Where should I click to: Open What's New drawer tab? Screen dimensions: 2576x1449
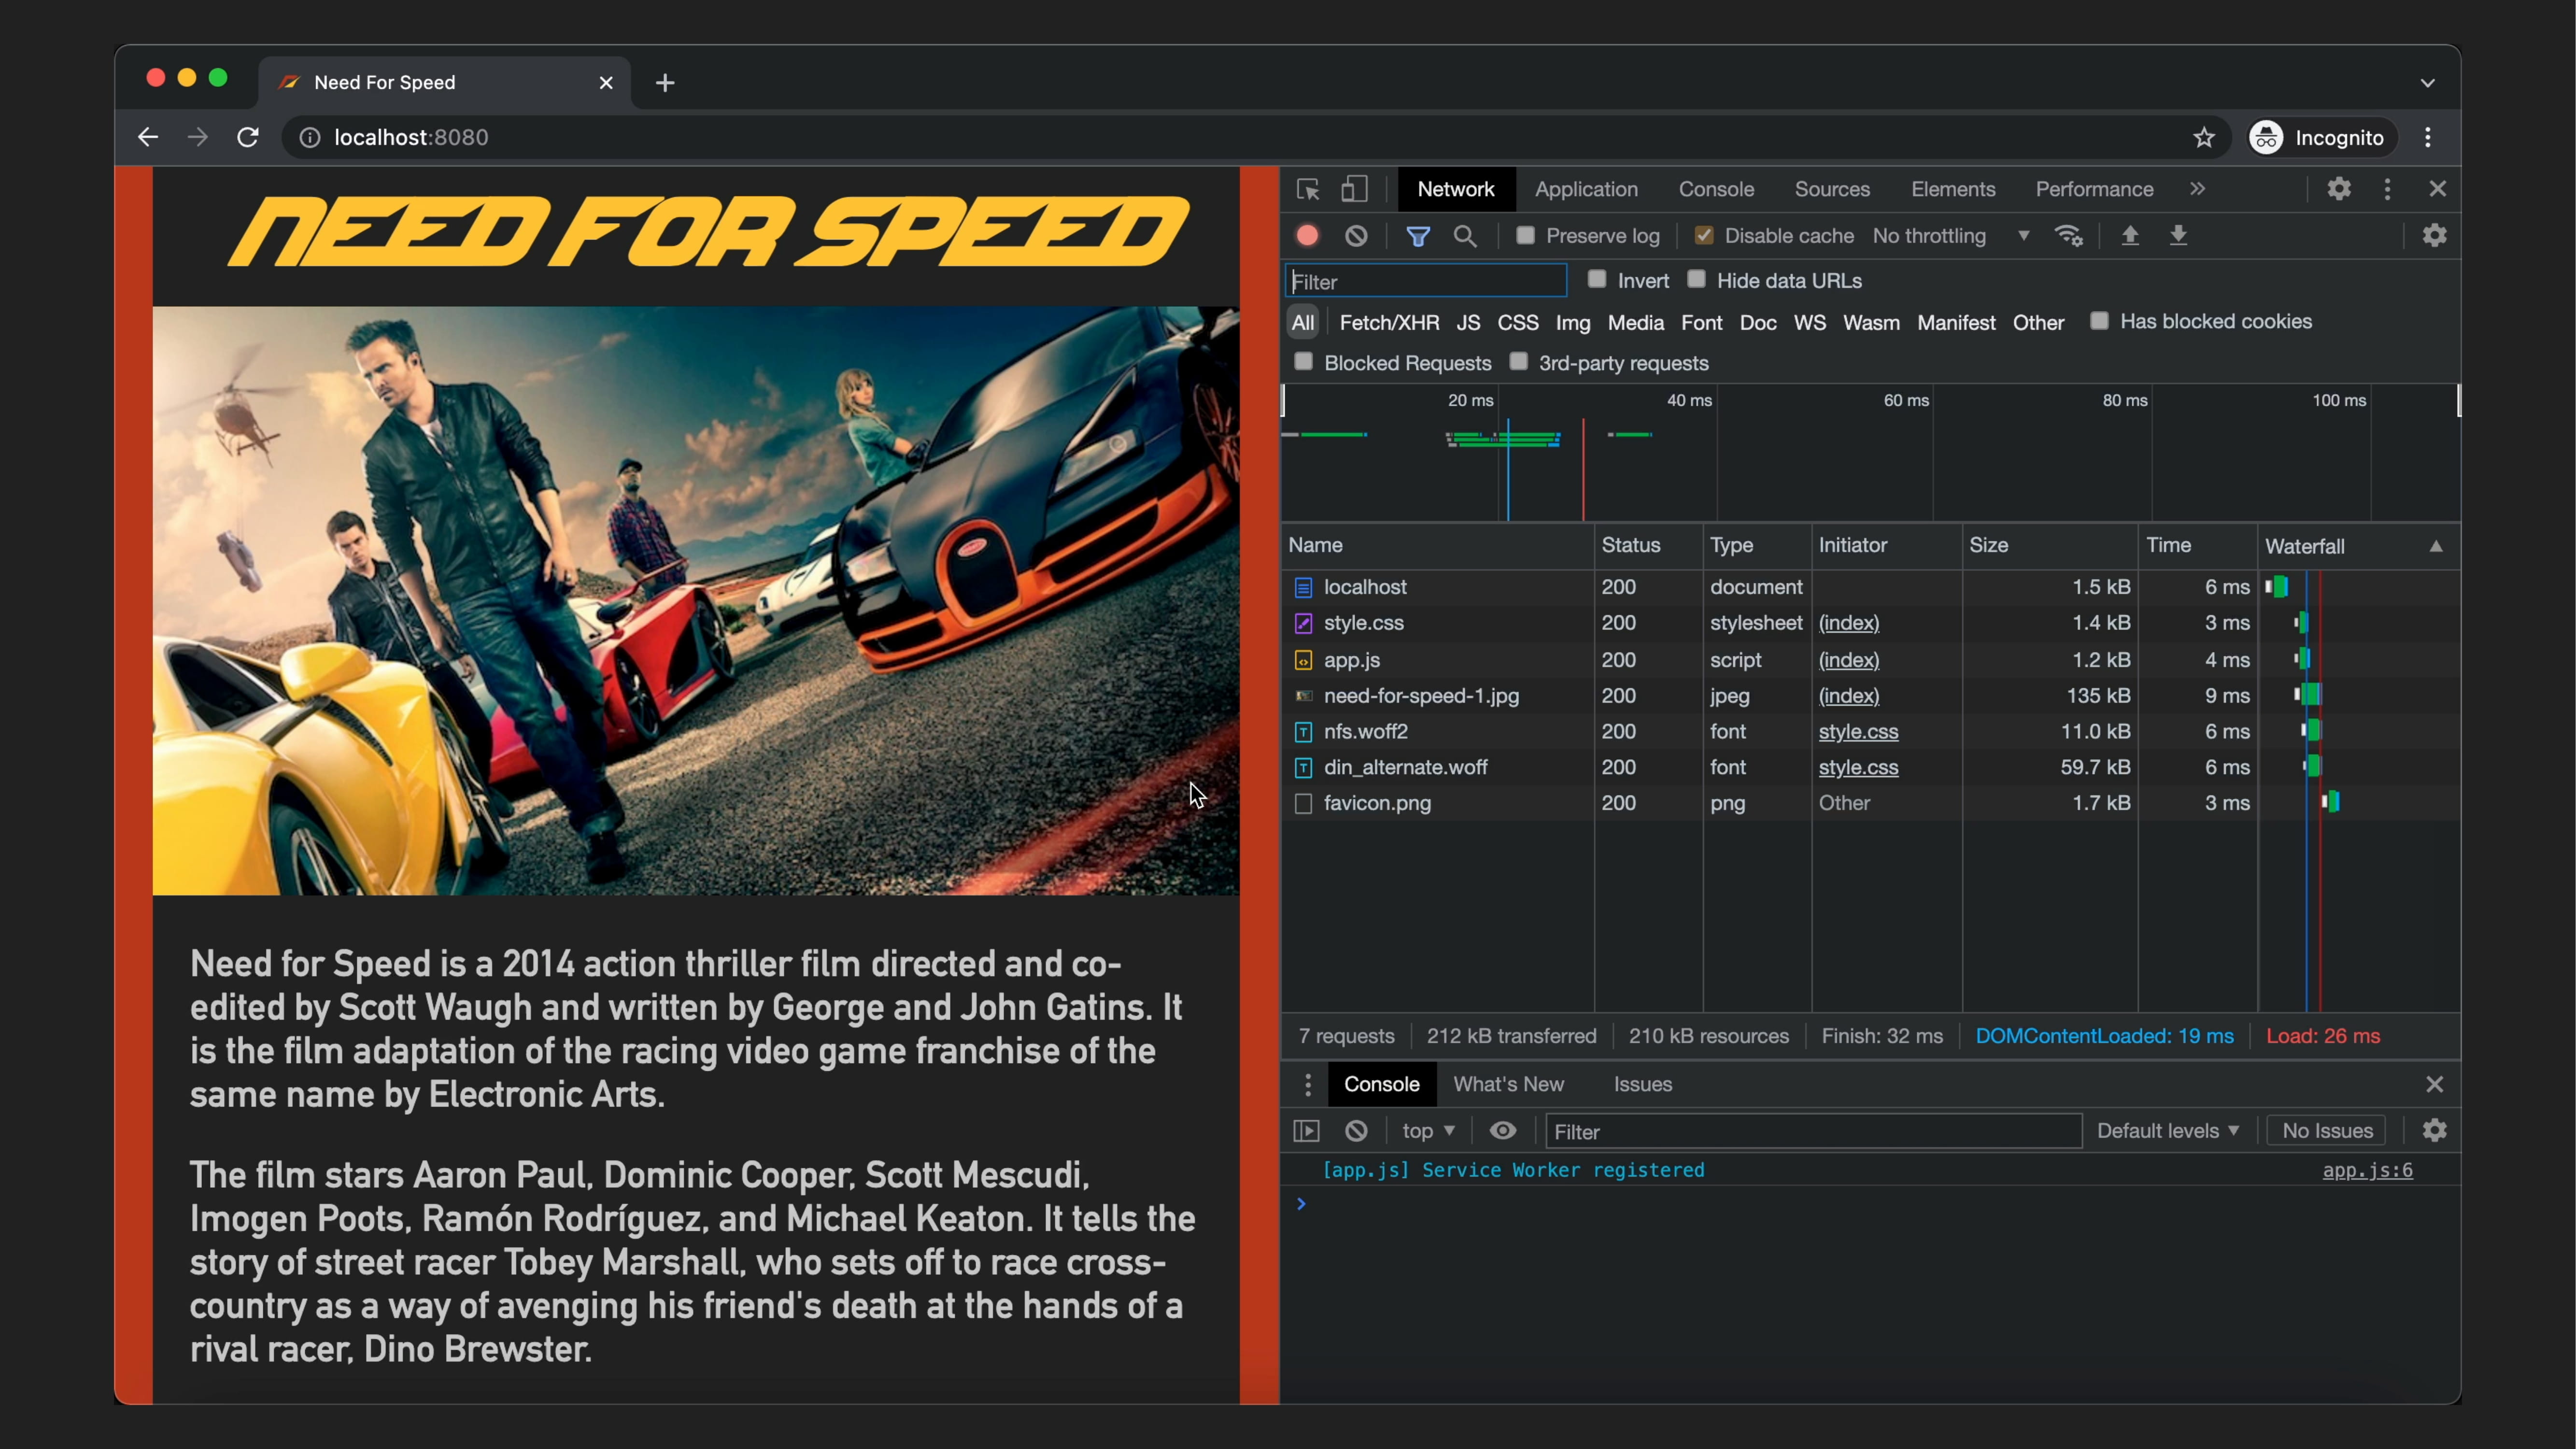click(1508, 1084)
